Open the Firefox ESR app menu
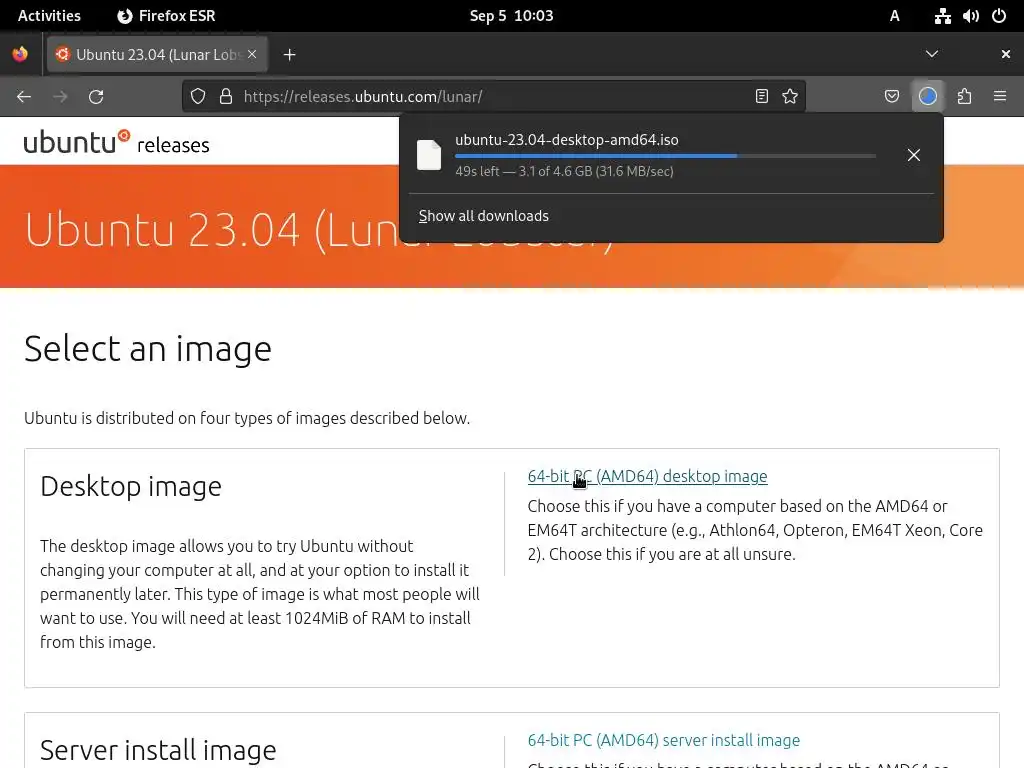Viewport: 1024px width, 768px height. pyautogui.click(x=166, y=16)
